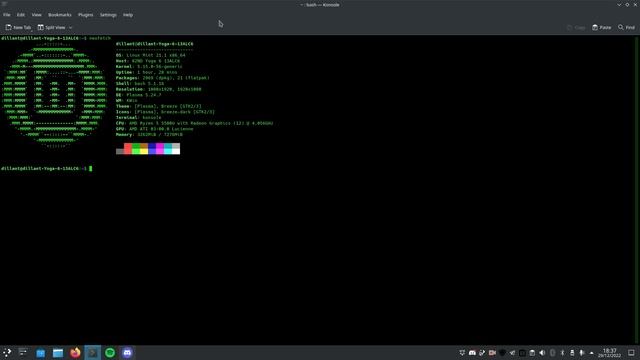Click the terminal scrollbar on the right edge
Image resolution: width=640 pixels, height=360 pixels.
coord(637,190)
